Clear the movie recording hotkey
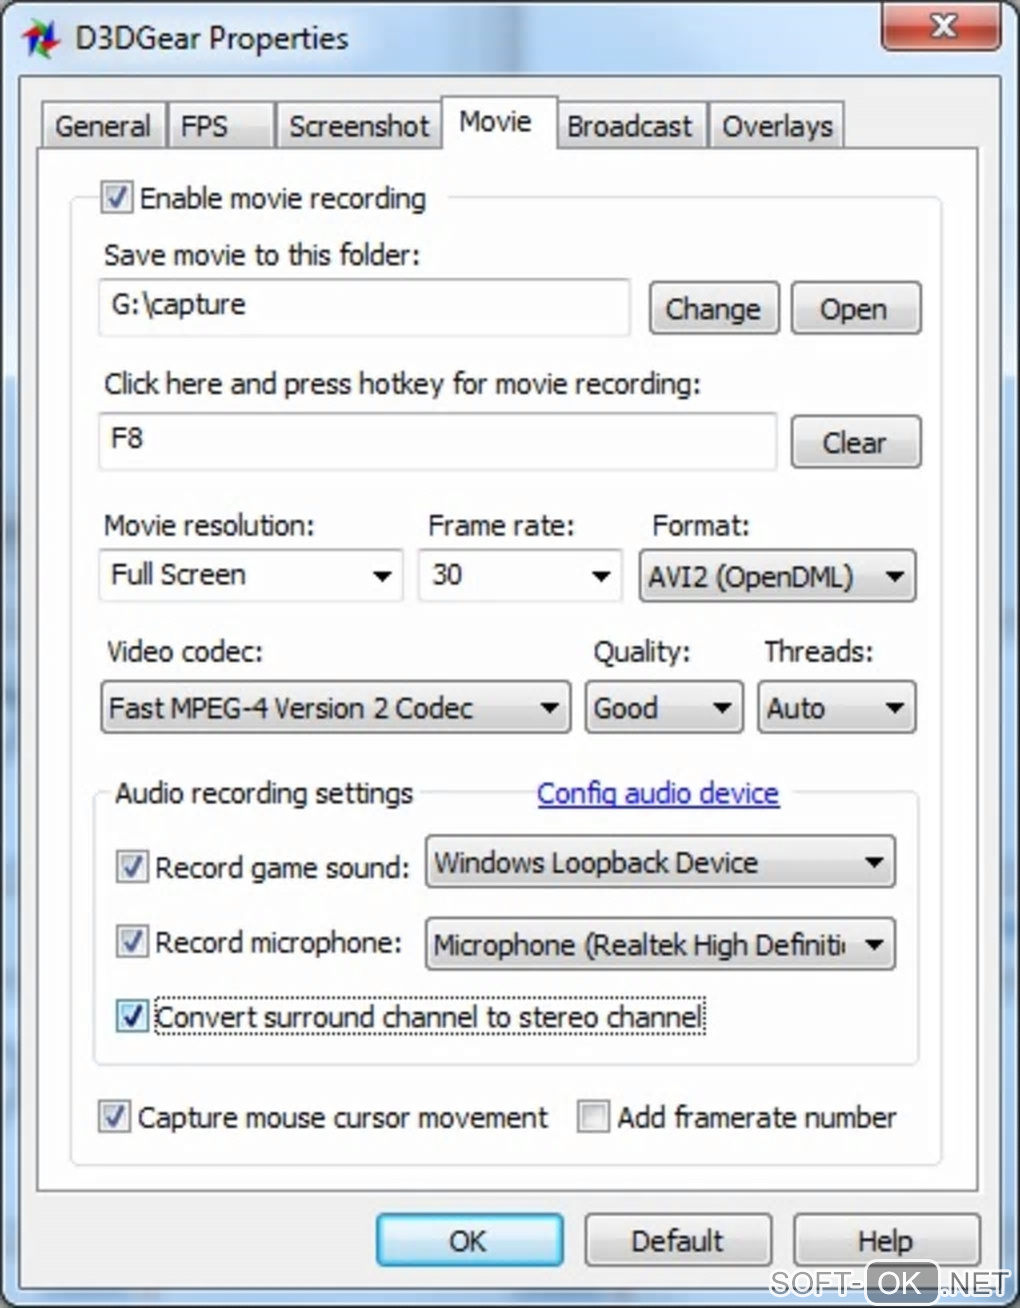This screenshot has width=1020, height=1308. (x=855, y=442)
